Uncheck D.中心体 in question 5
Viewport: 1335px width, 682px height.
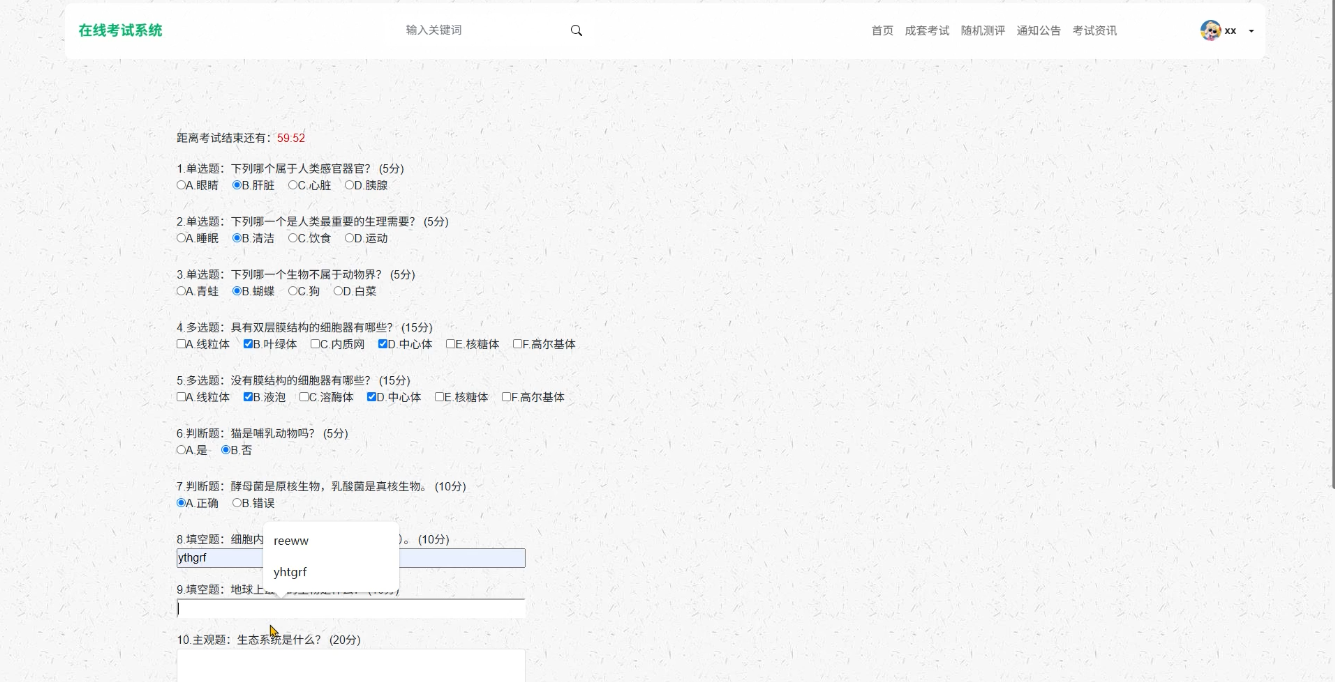pos(372,397)
